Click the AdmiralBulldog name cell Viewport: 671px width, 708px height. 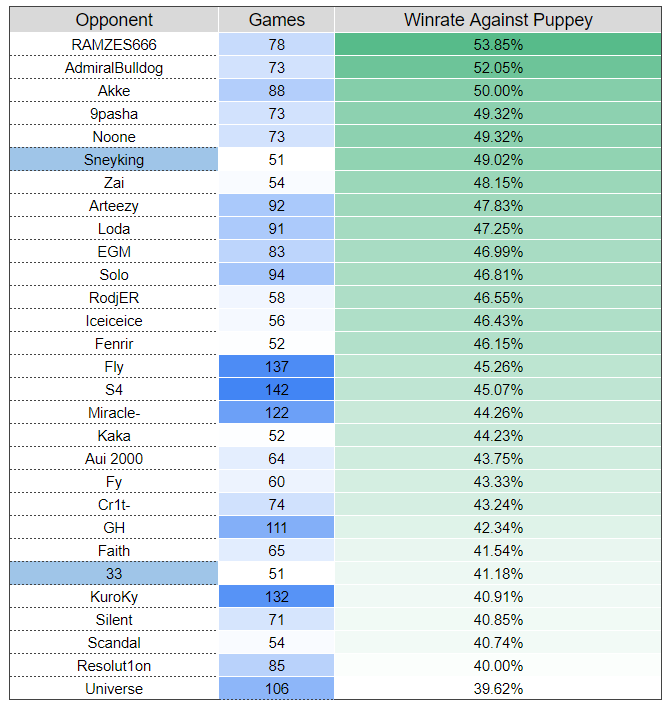coord(114,68)
